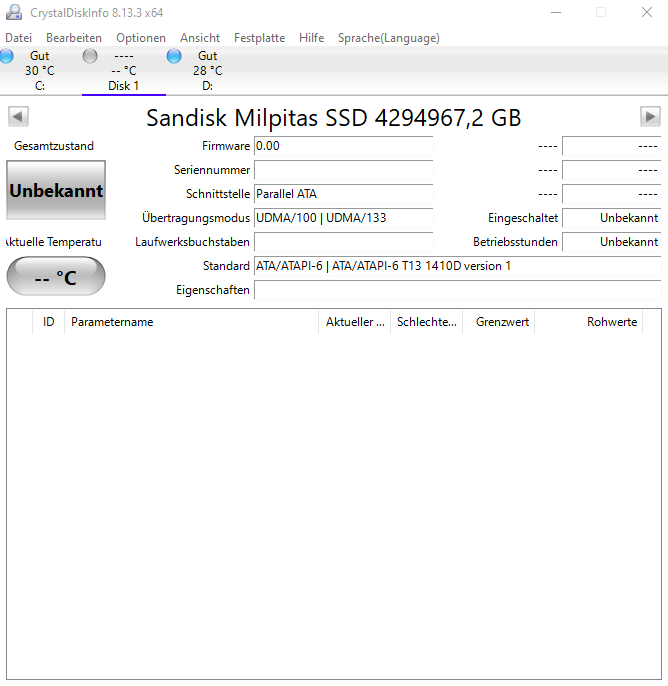Click the Rohwerte column header
Screen dimensions: 668x686
[589, 322]
